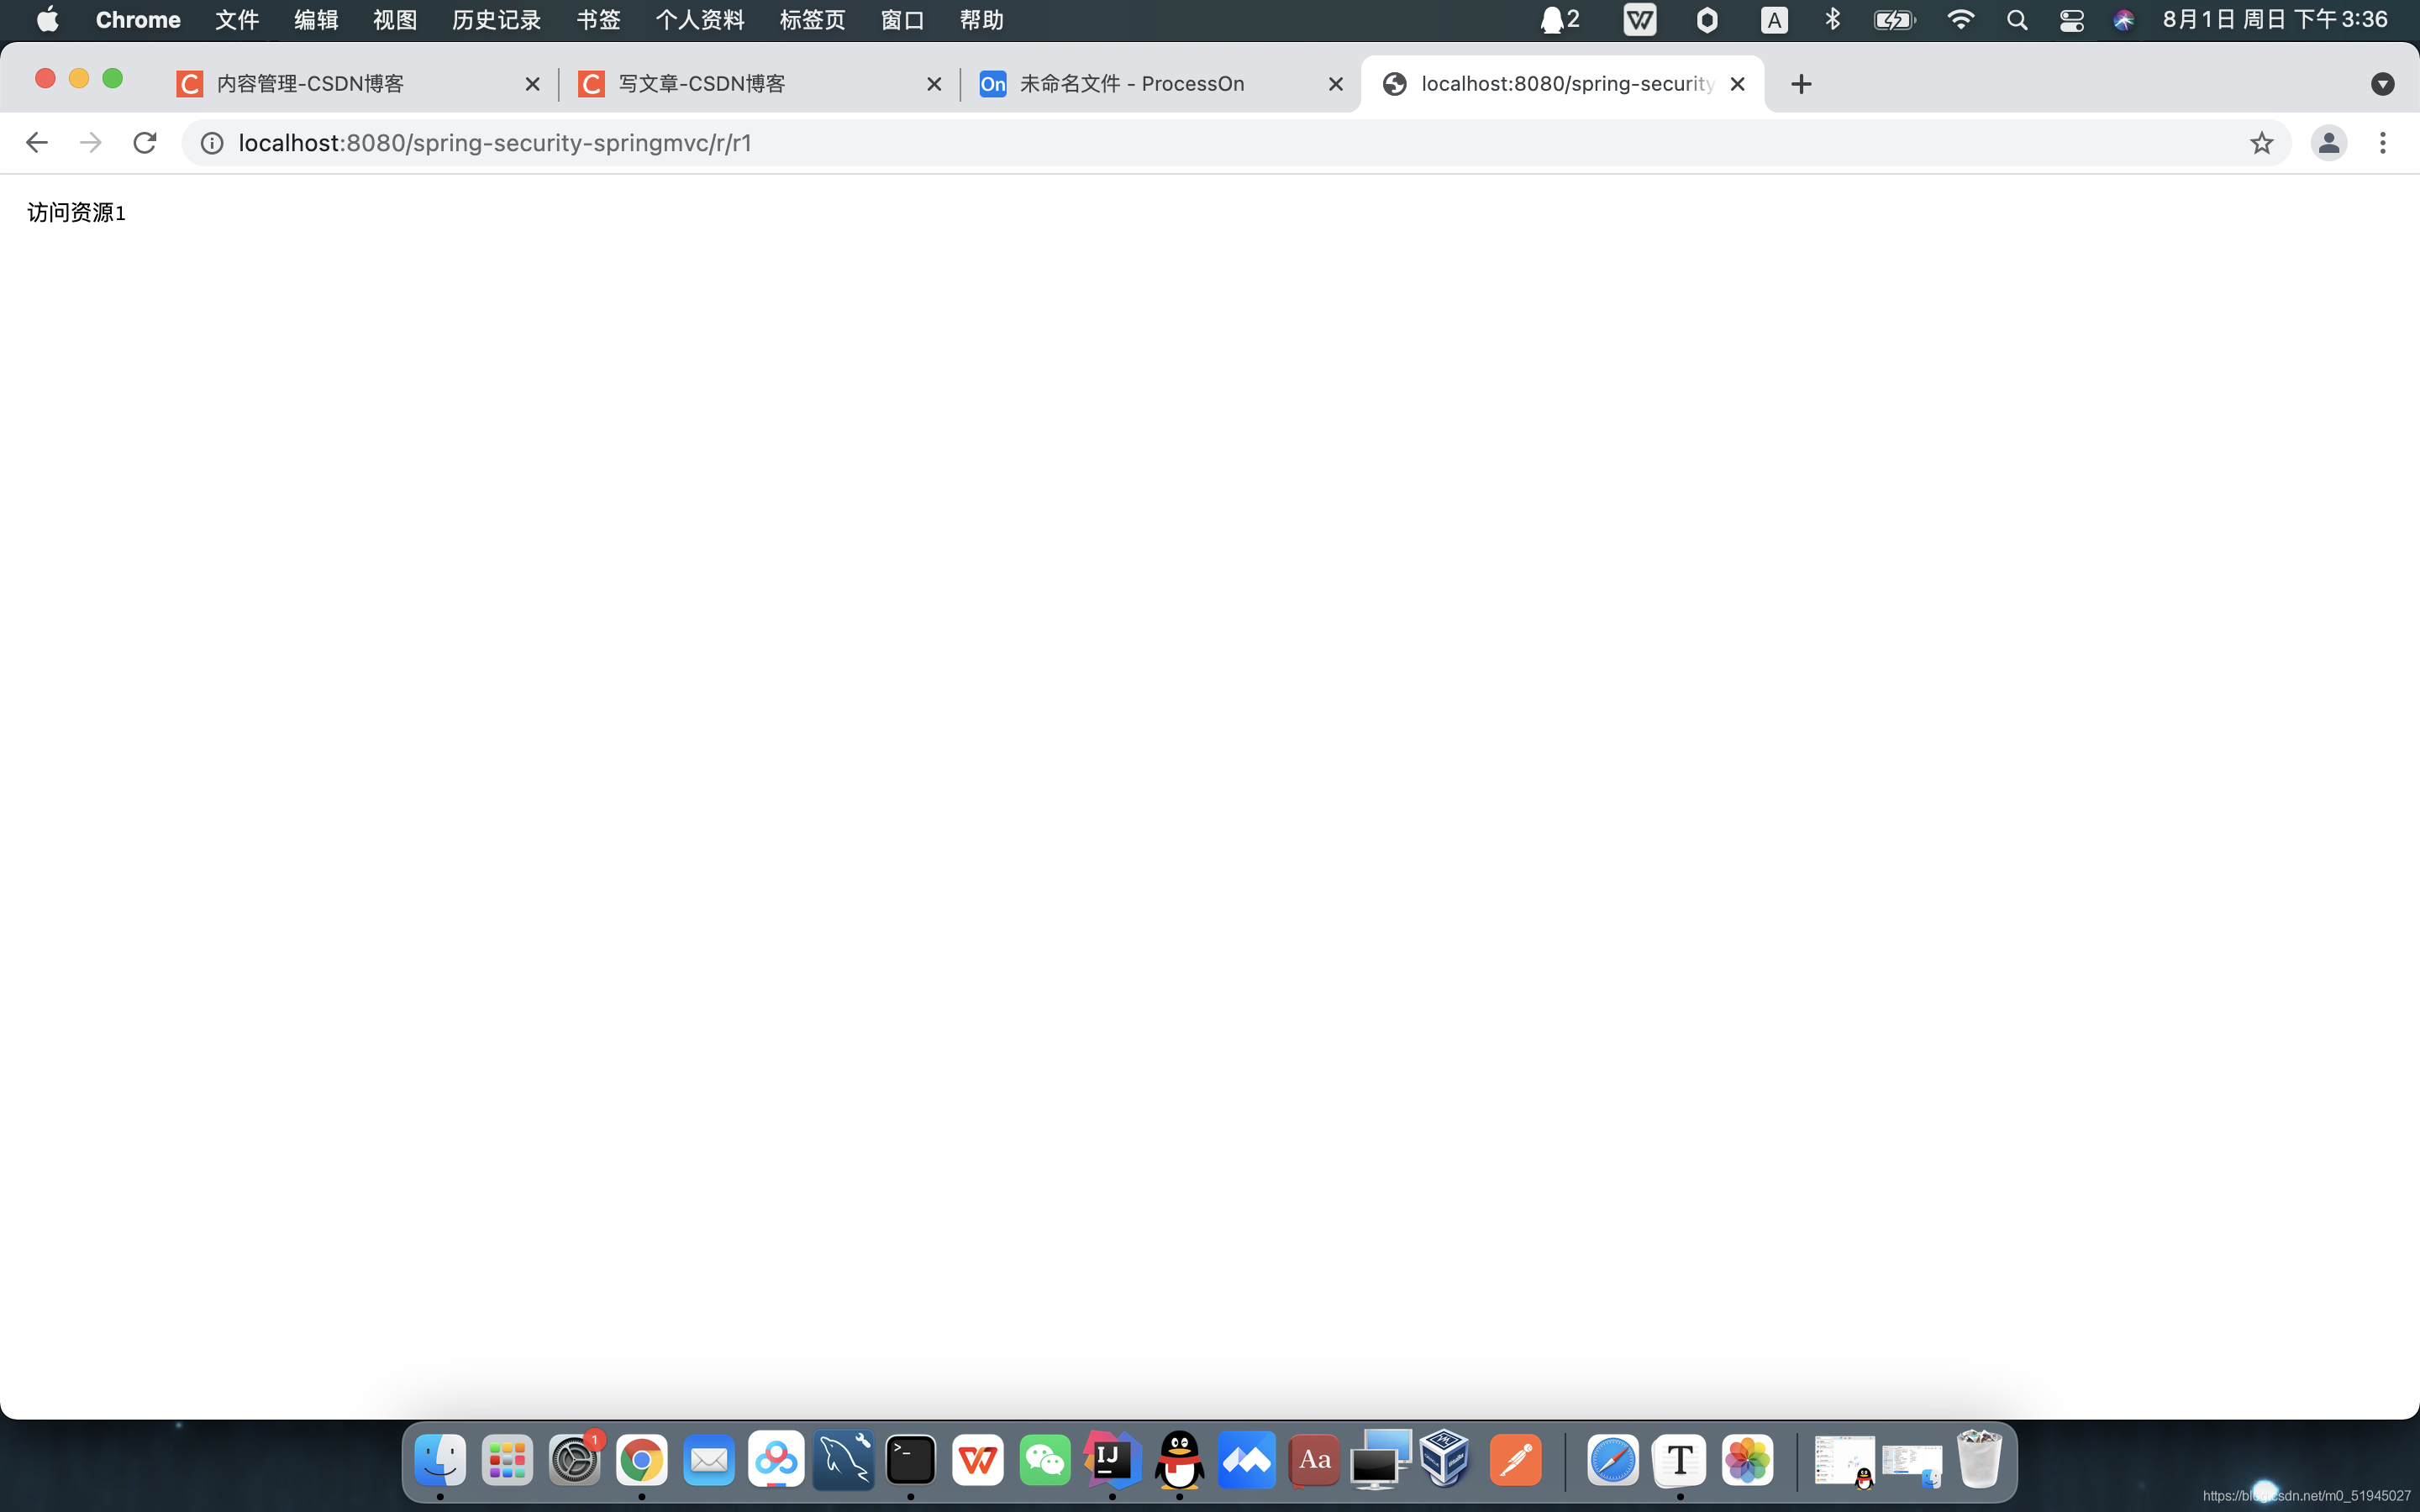This screenshot has height=1512, width=2420.
Task: Launch IntelliJ IDEA from the dock
Action: click(1111, 1461)
